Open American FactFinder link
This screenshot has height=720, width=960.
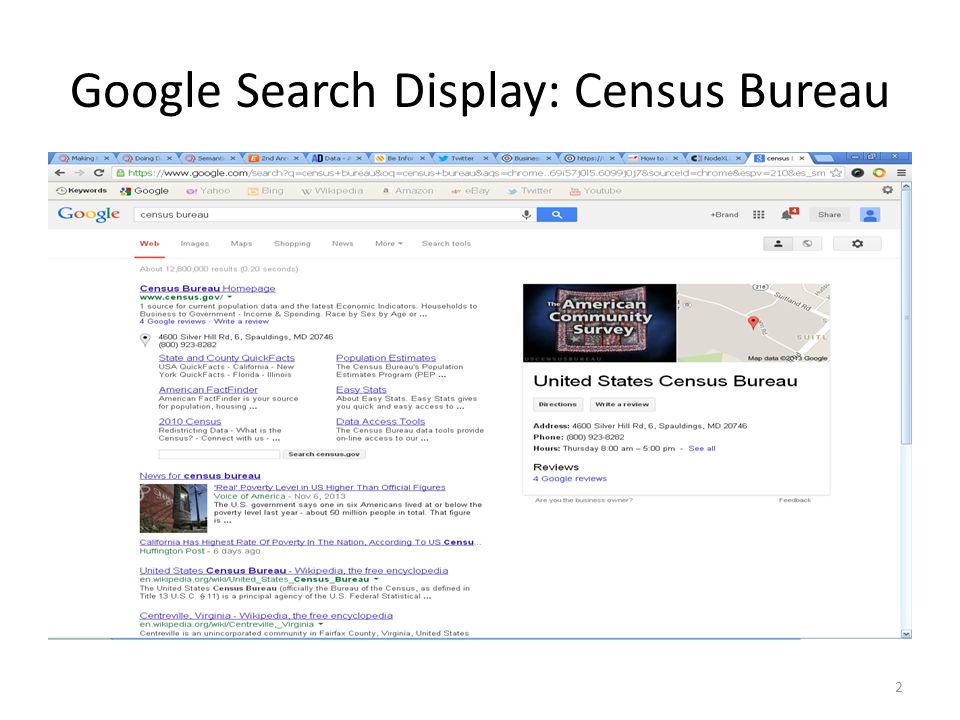(x=208, y=389)
